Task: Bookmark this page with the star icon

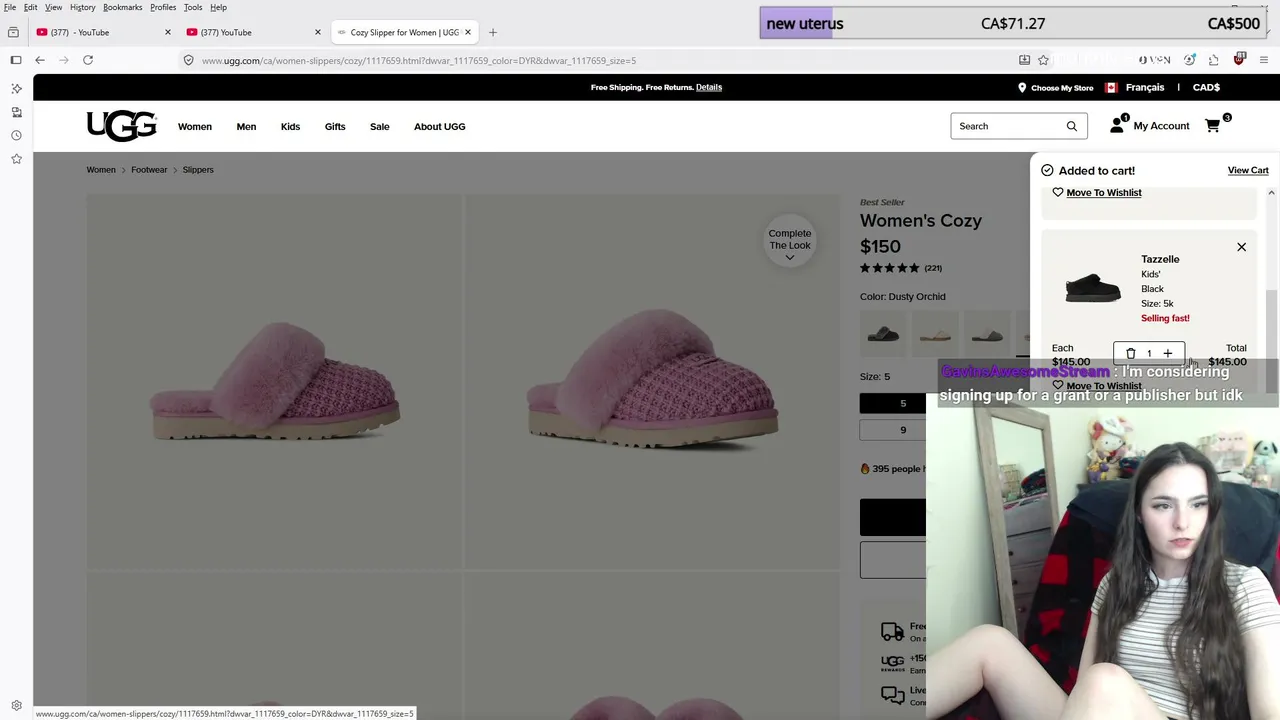Action: 1043,60
